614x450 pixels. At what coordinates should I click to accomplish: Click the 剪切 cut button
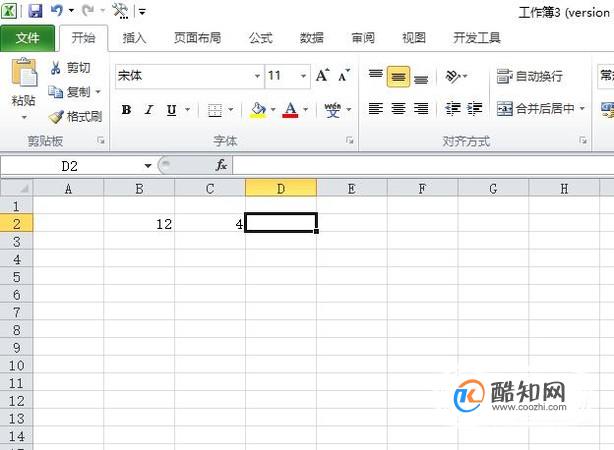point(70,68)
